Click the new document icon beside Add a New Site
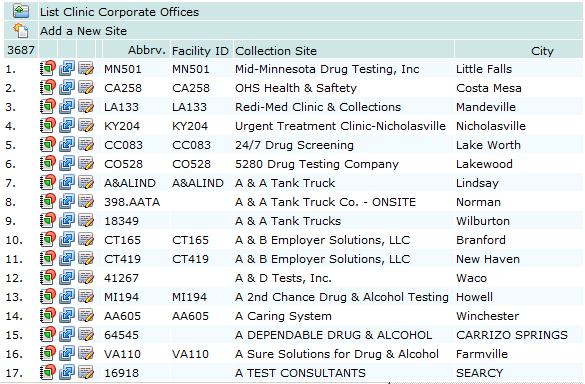The height and width of the screenshot is (384, 585). coord(21,30)
